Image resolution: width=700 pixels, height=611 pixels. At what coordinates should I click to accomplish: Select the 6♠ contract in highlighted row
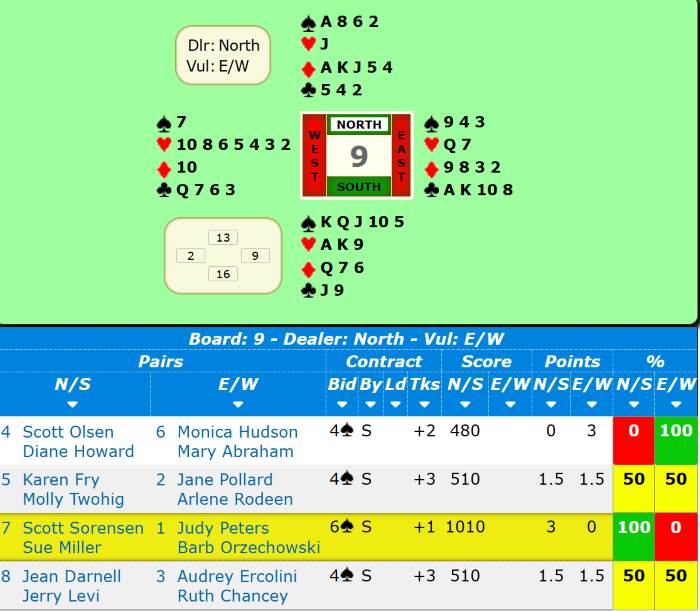(x=342, y=528)
